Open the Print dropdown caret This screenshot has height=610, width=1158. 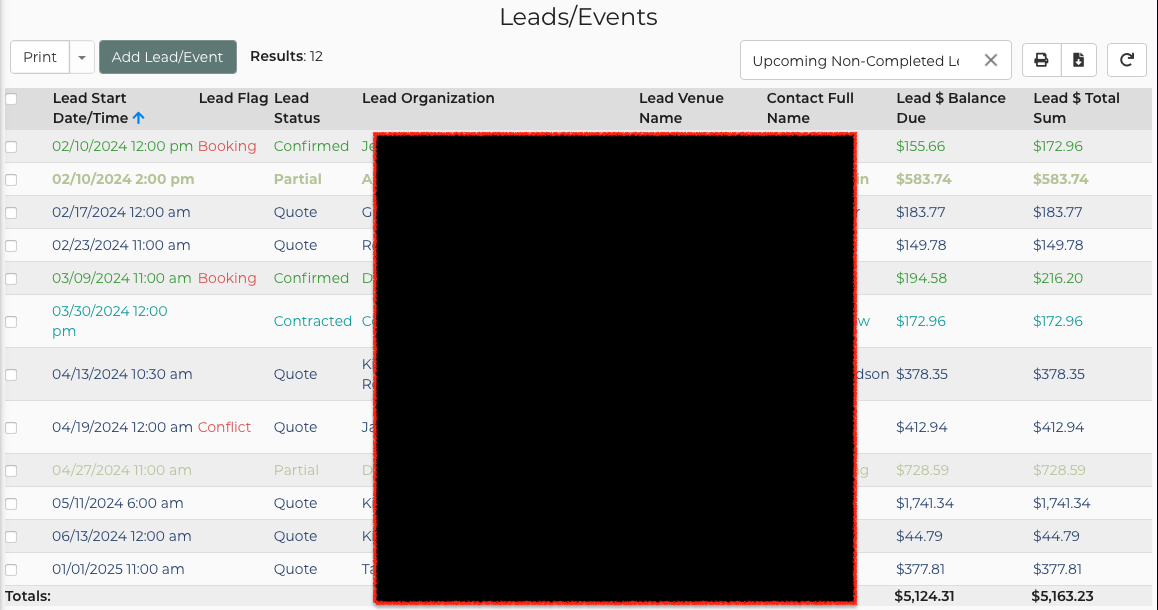(82, 58)
